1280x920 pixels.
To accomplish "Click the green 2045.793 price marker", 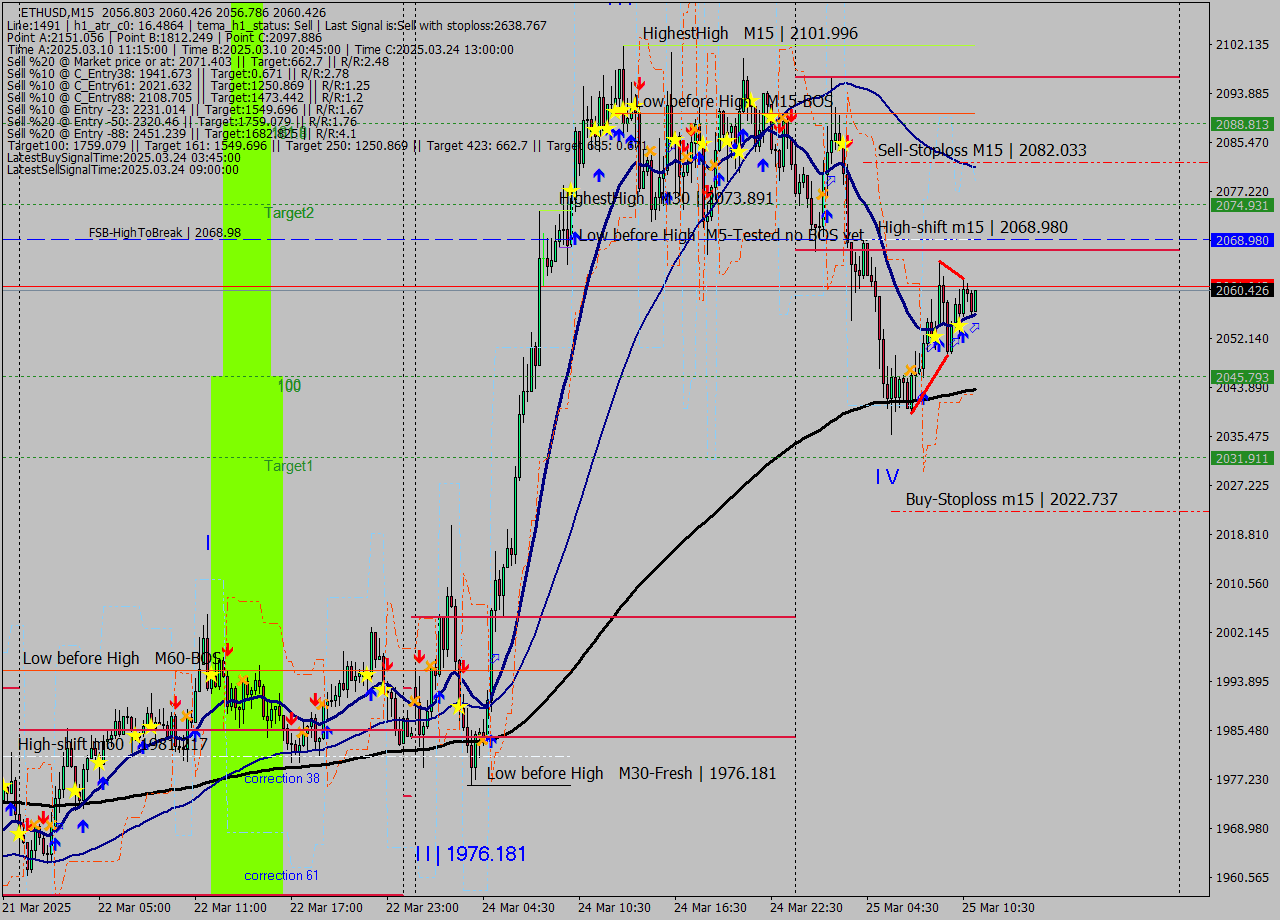I will 1242,377.
